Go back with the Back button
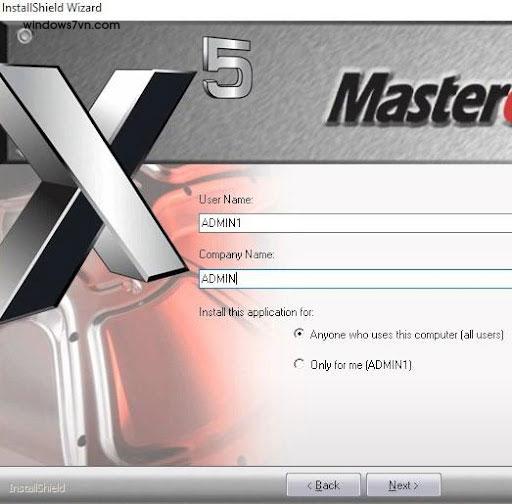This screenshot has height=504, width=512. coord(323,485)
